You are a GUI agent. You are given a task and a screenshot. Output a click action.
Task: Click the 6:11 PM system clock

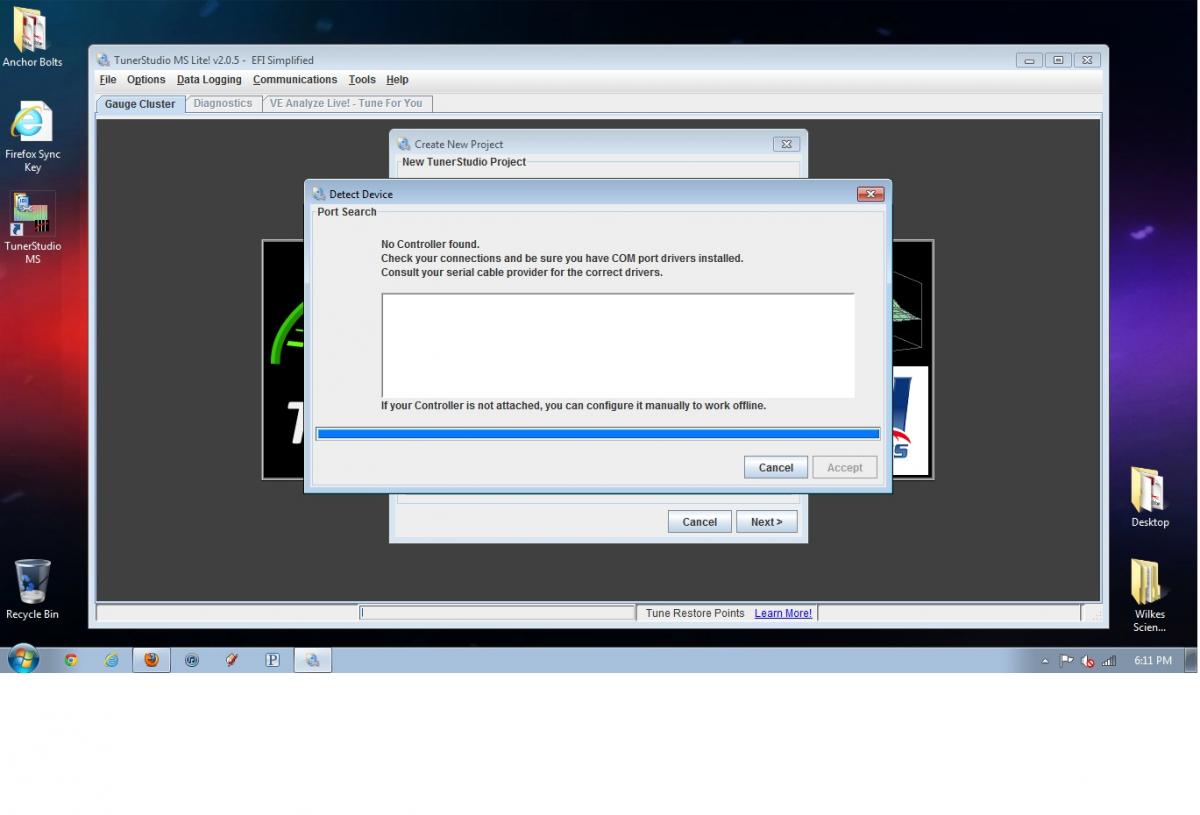1153,661
